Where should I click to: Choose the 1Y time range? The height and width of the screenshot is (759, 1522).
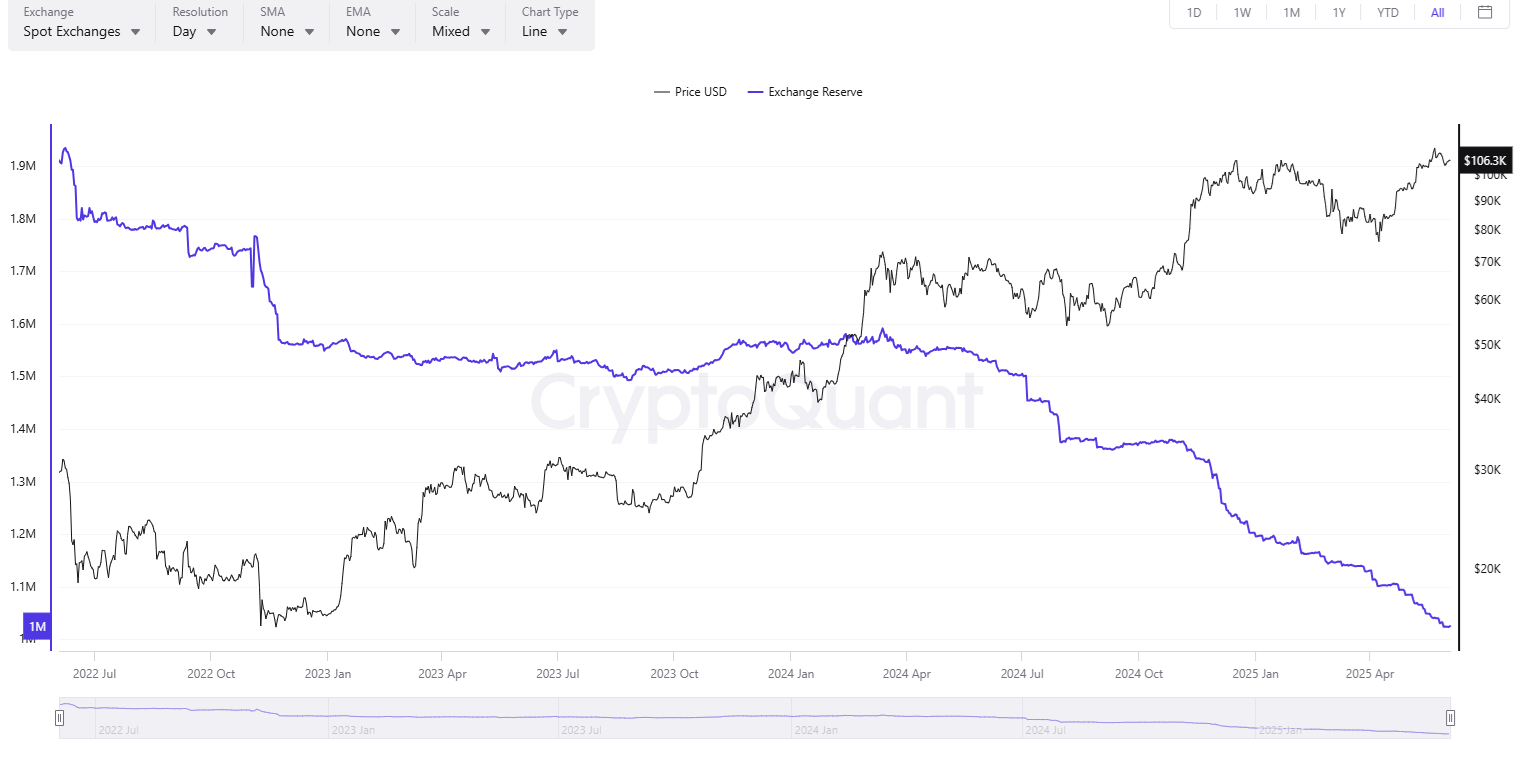coord(1338,13)
